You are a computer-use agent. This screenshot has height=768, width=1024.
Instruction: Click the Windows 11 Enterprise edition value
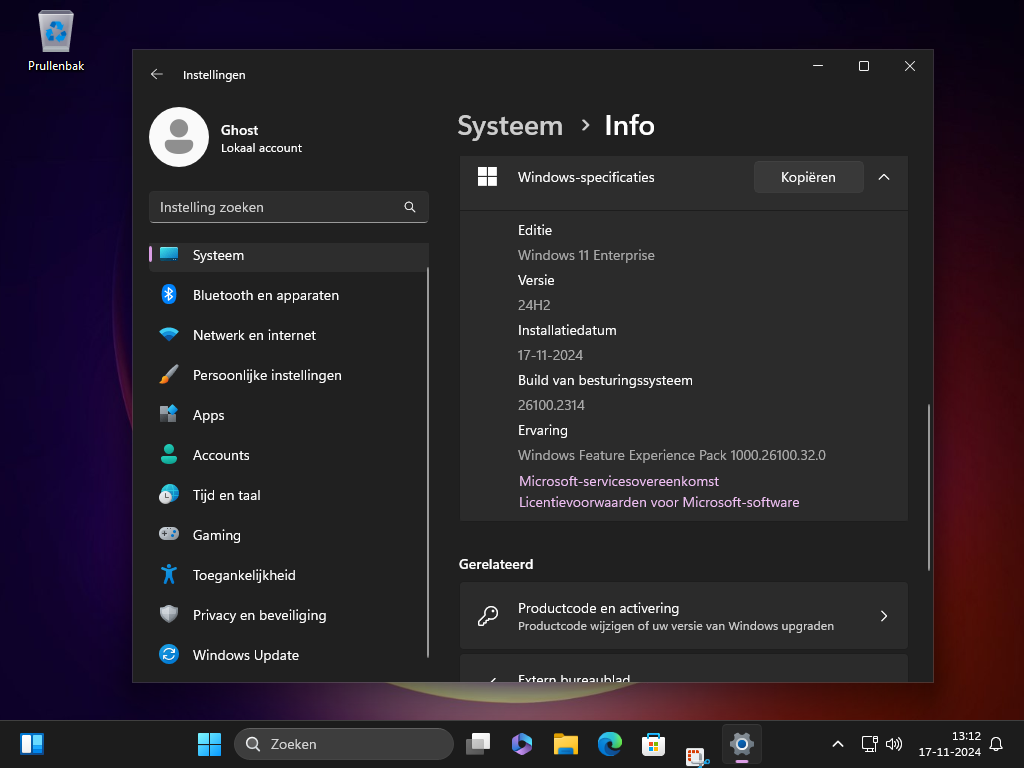[x=586, y=255]
